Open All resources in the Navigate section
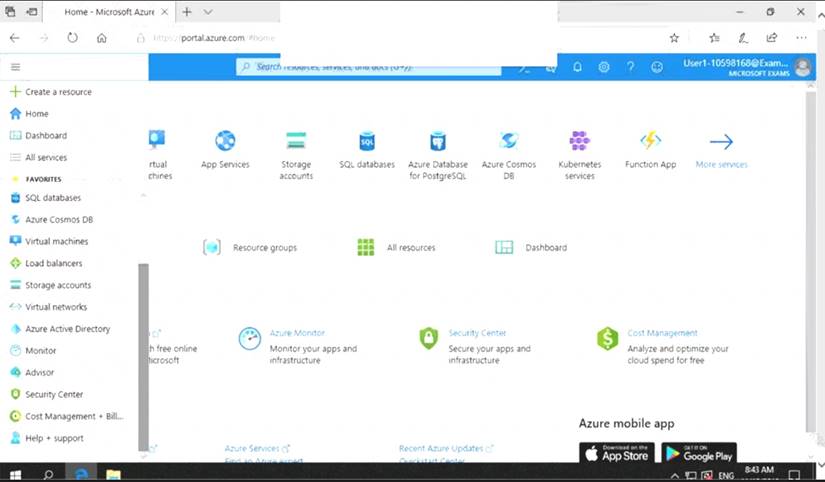Viewport: 825px width, 482px height. click(396, 247)
